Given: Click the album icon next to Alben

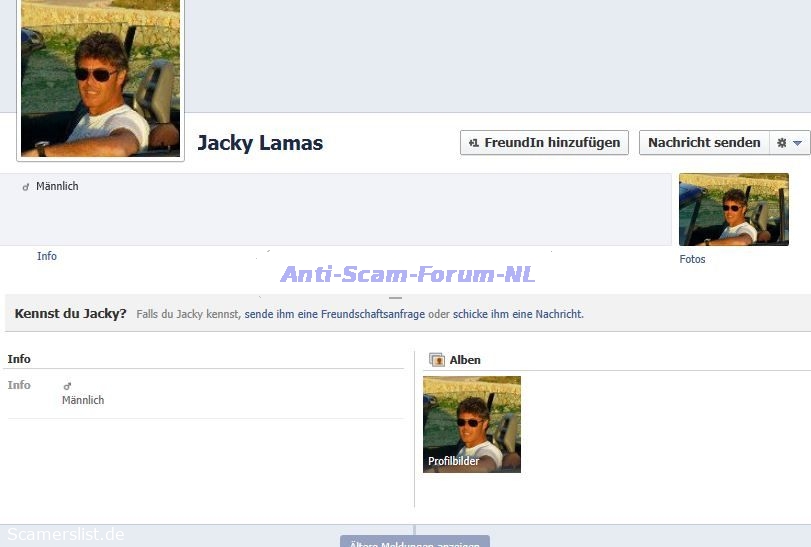Looking at the screenshot, I should point(436,360).
